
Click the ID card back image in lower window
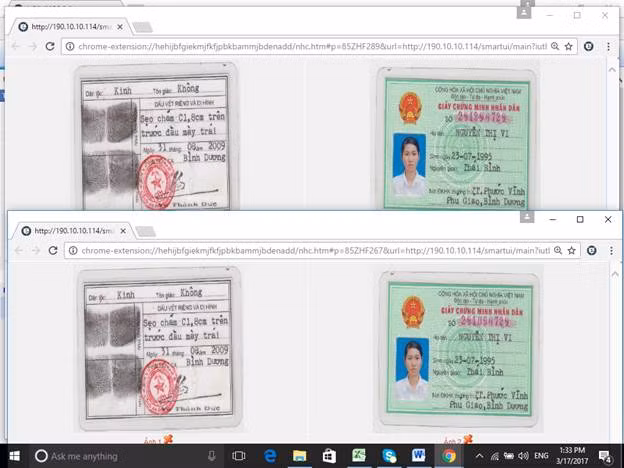click(x=160, y=349)
